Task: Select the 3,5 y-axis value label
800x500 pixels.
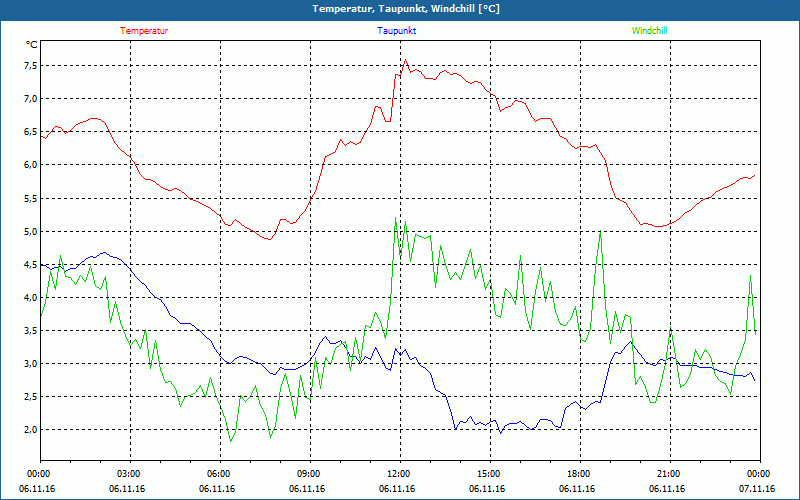Action: (x=30, y=331)
